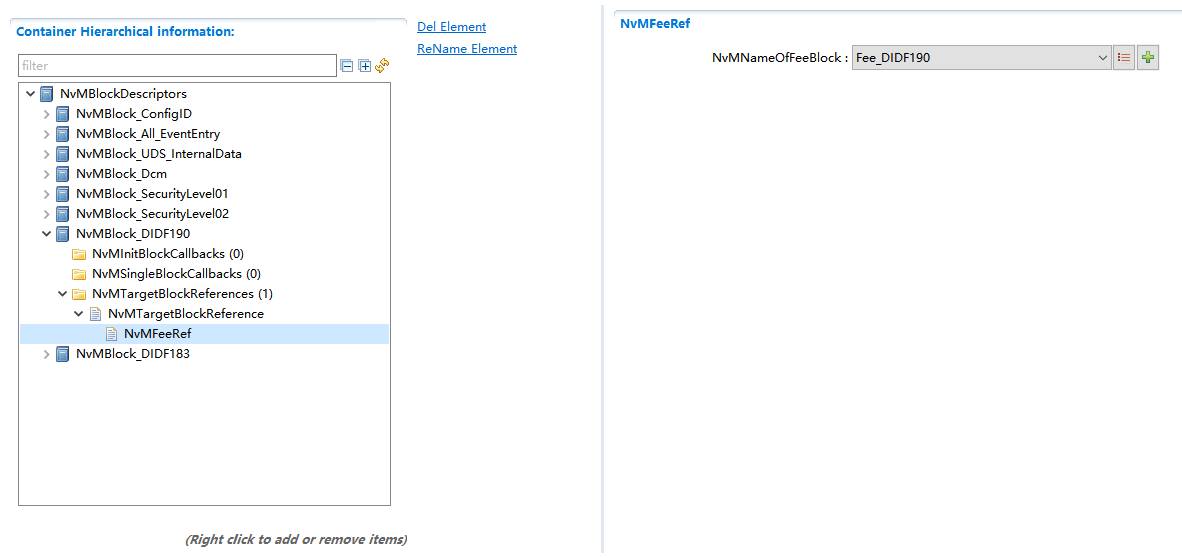This screenshot has width=1182, height=558.
Task: Collapse the NvMTargetBlockReferences folder
Action: [62, 294]
